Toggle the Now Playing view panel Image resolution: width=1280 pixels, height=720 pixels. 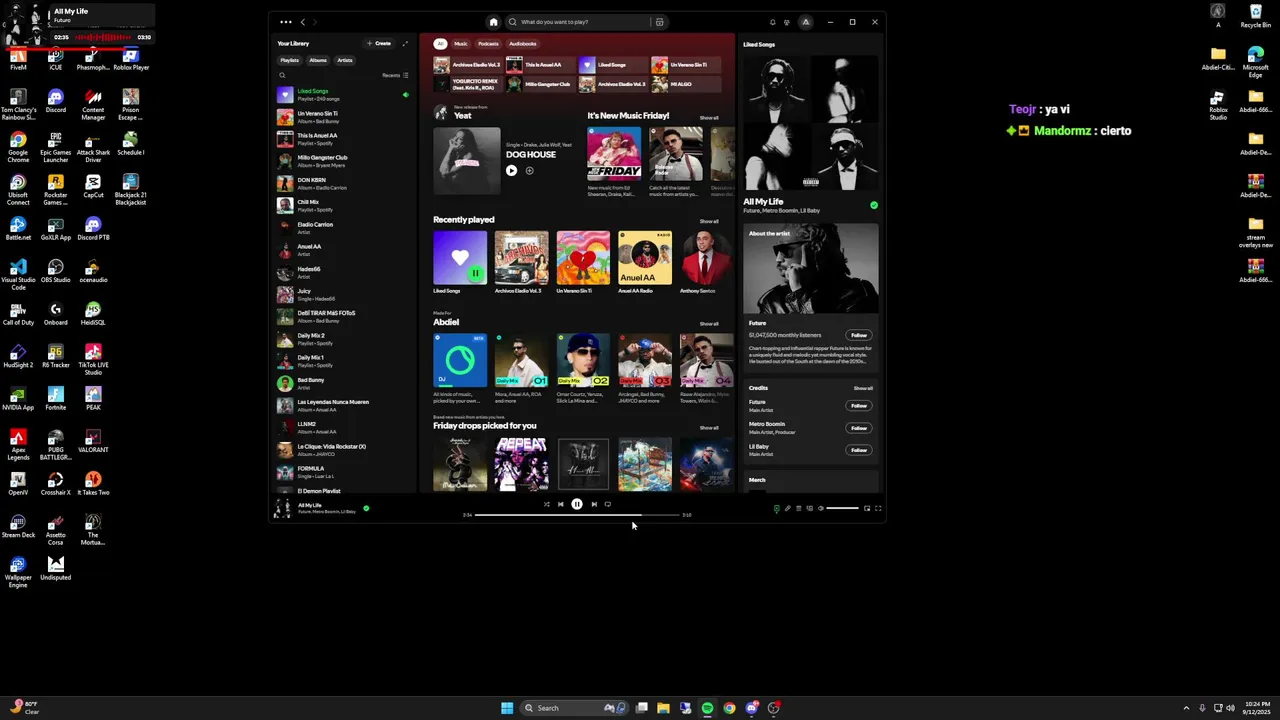(776, 508)
